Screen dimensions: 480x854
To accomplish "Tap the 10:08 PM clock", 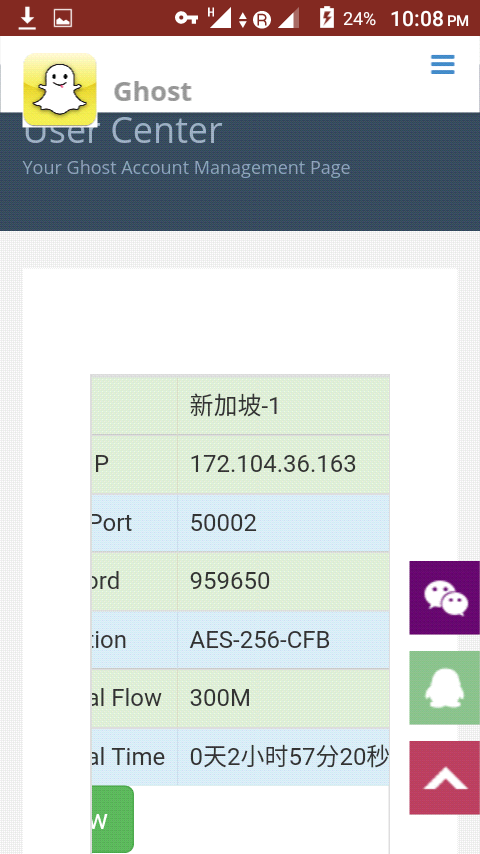I will click(429, 20).
